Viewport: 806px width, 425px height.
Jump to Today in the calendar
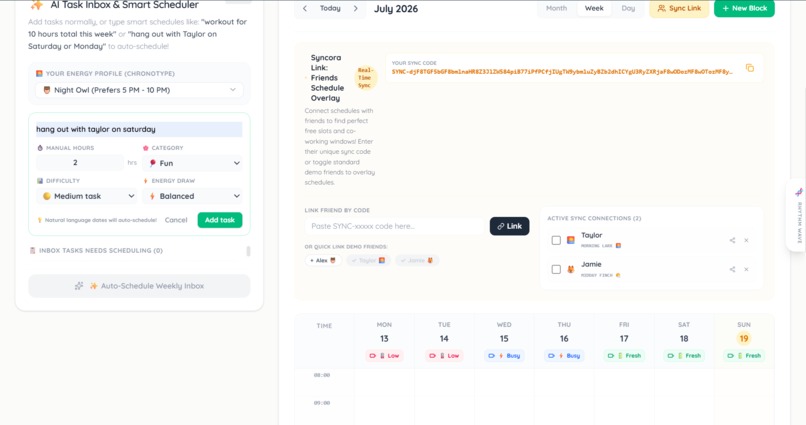click(x=330, y=8)
